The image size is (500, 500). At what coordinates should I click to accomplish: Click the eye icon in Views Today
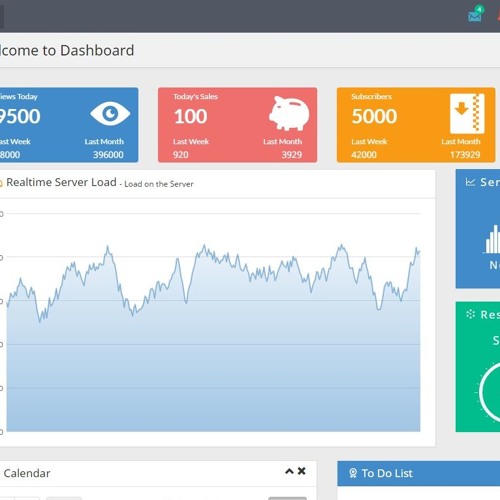(x=110, y=114)
